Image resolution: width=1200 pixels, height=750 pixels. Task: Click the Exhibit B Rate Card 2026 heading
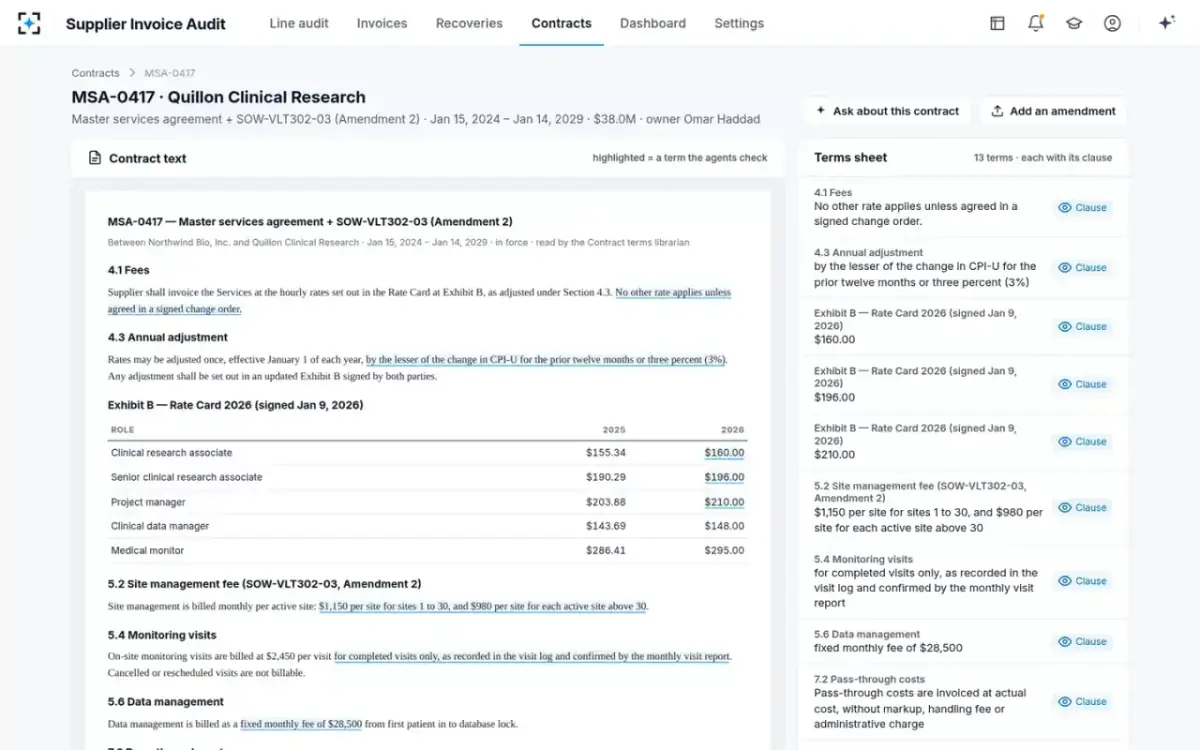[x=235, y=405]
